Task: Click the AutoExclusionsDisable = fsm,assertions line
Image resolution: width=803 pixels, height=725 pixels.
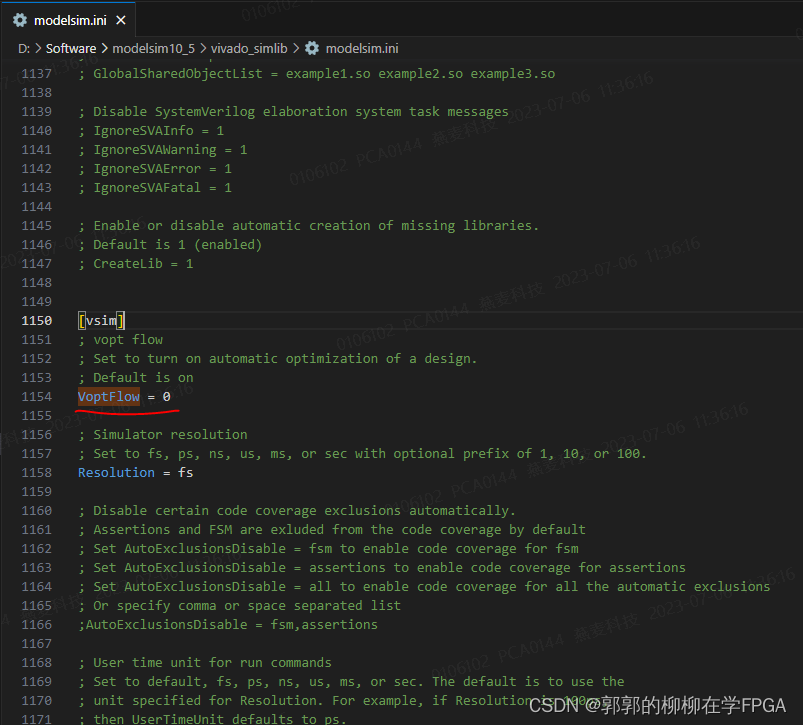Action: [200, 623]
